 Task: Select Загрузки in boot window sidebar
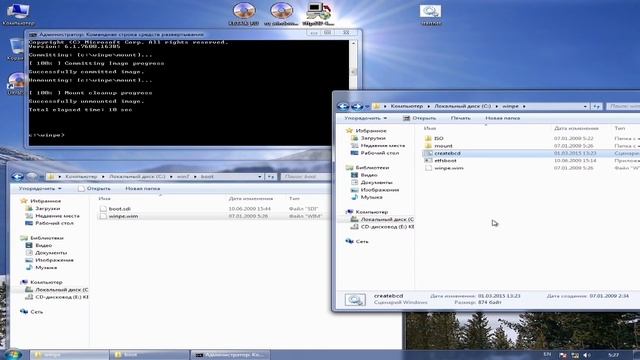(x=47, y=209)
